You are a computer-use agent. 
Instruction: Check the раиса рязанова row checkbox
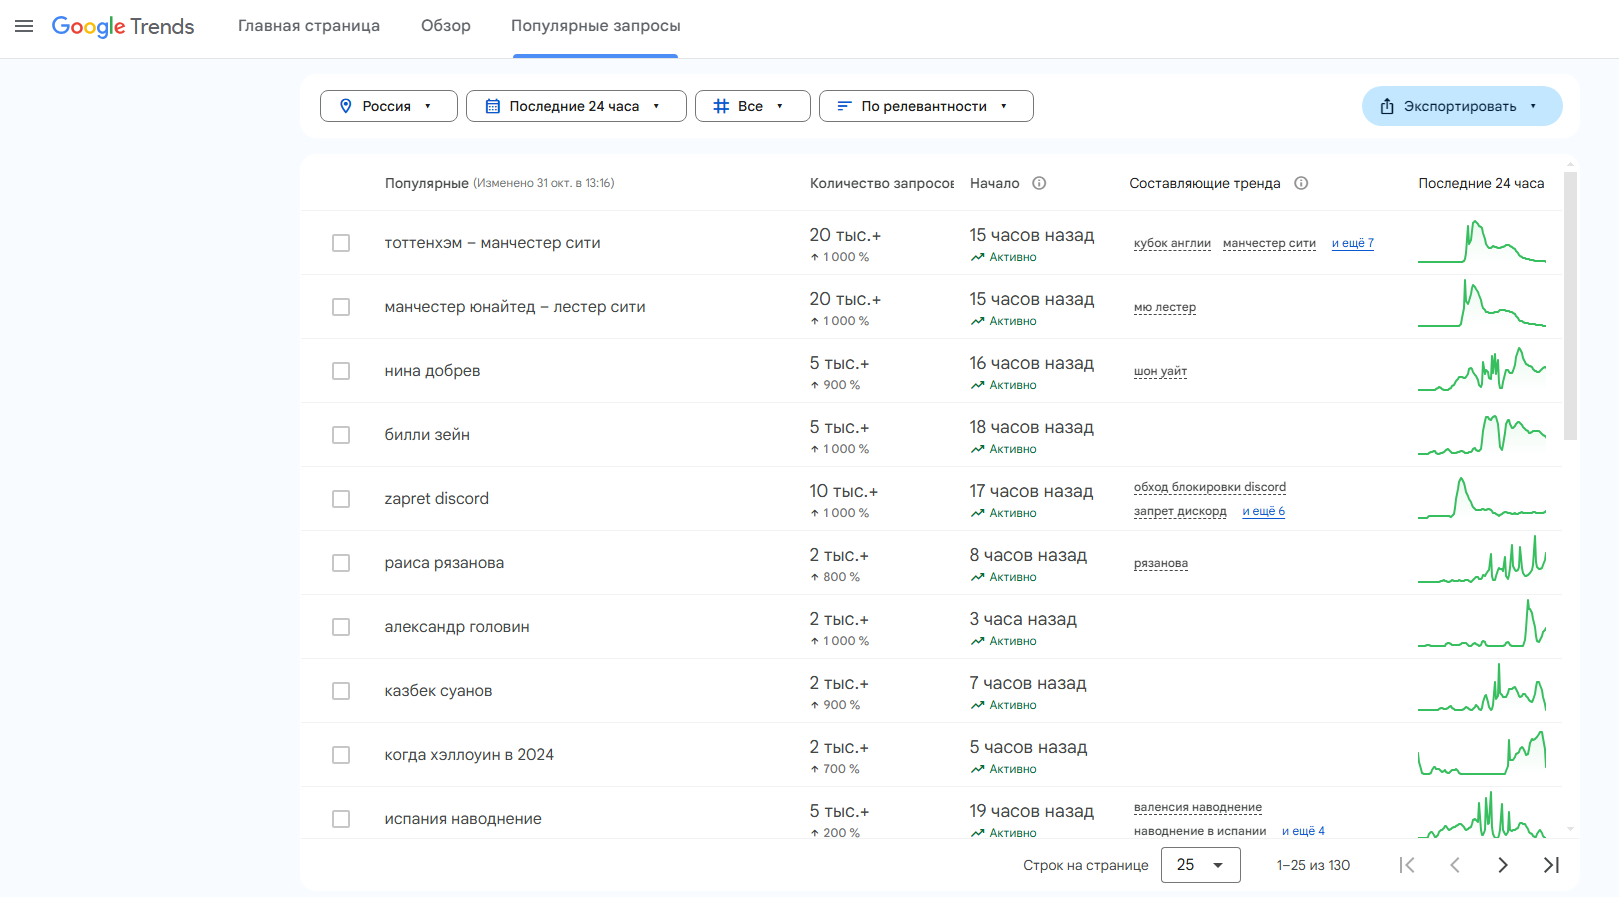click(x=341, y=563)
